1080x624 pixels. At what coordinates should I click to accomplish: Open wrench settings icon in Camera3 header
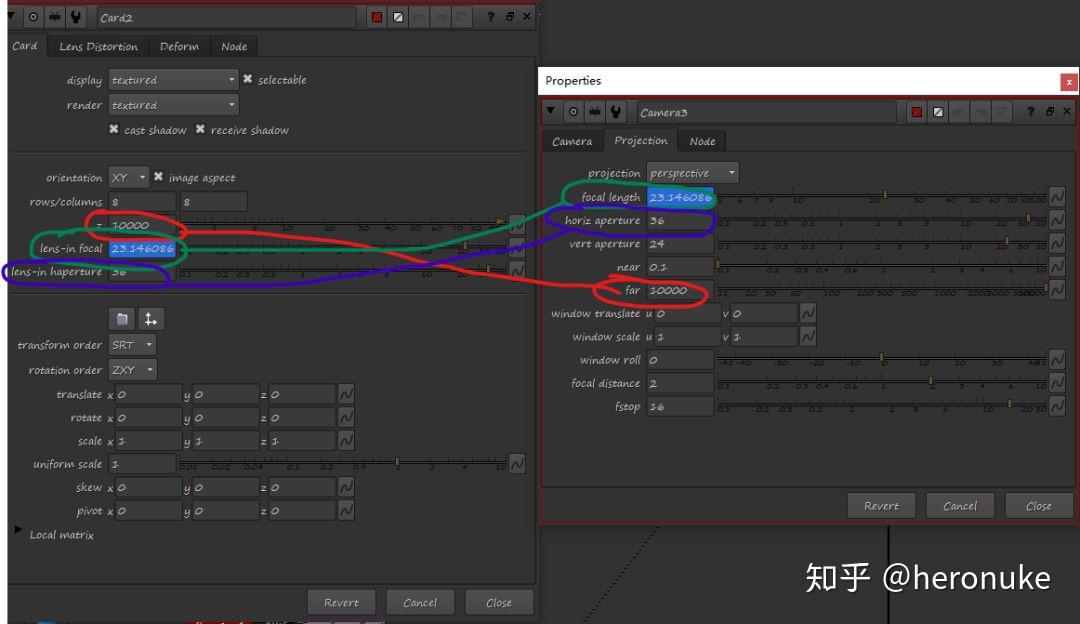(616, 112)
